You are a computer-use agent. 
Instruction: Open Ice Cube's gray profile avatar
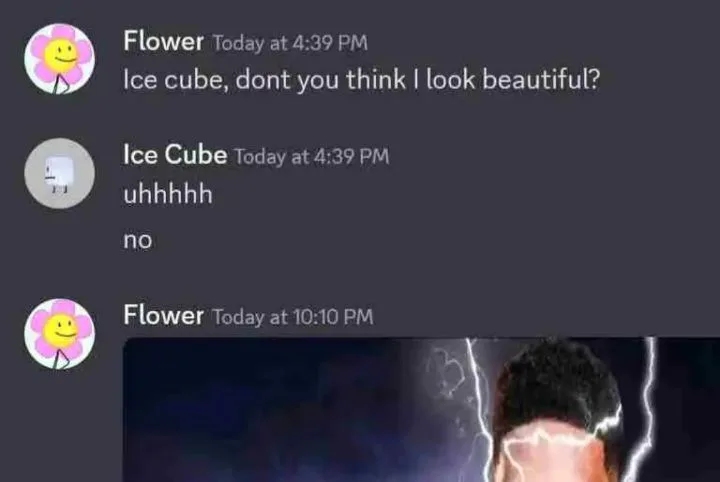click(x=60, y=174)
